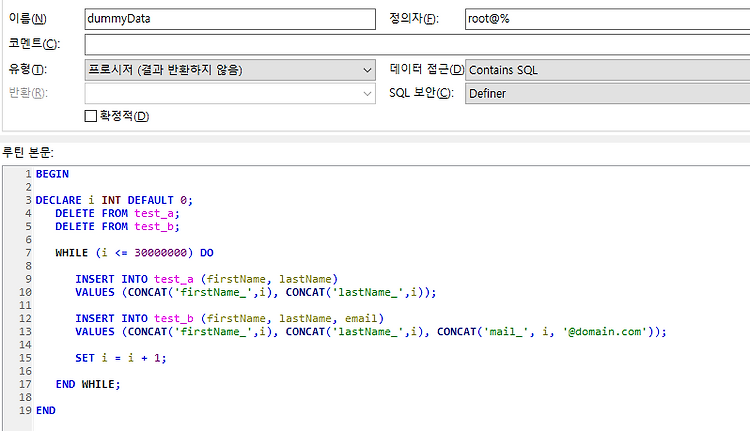Click the empty comment input field

coord(417,44)
